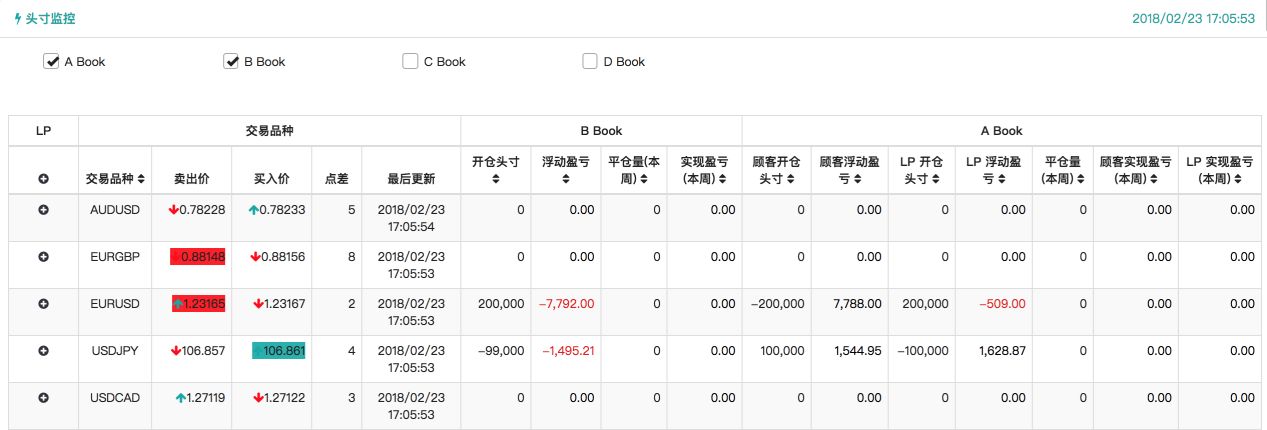Uncheck the A Book checkbox
1267x430 pixels.
click(x=52, y=62)
